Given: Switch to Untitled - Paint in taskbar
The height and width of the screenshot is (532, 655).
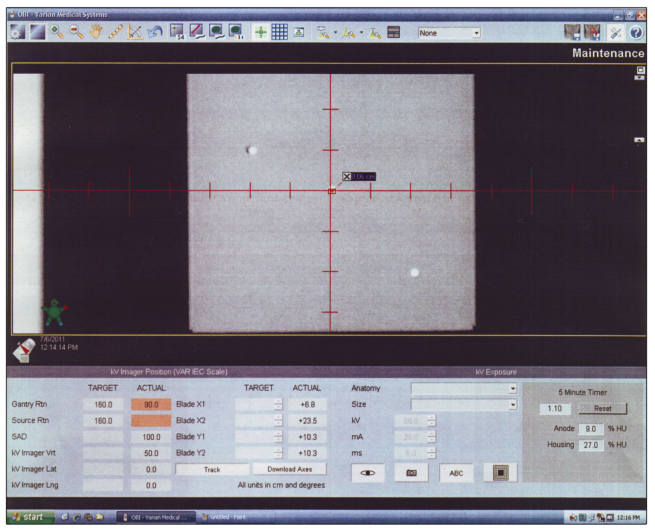Looking at the screenshot, I should pos(226,517).
